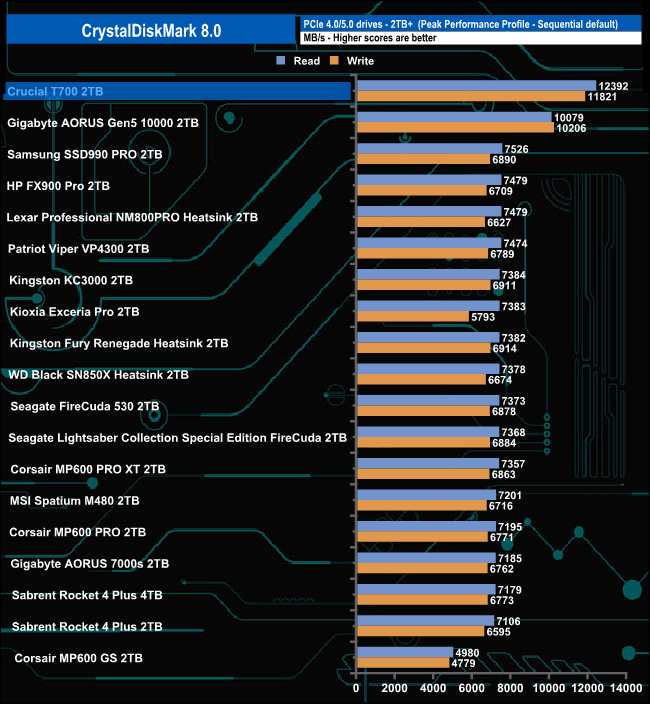The image size is (650, 704).
Task: Click the Crucial T700 orange write bar
Action: 471,96
